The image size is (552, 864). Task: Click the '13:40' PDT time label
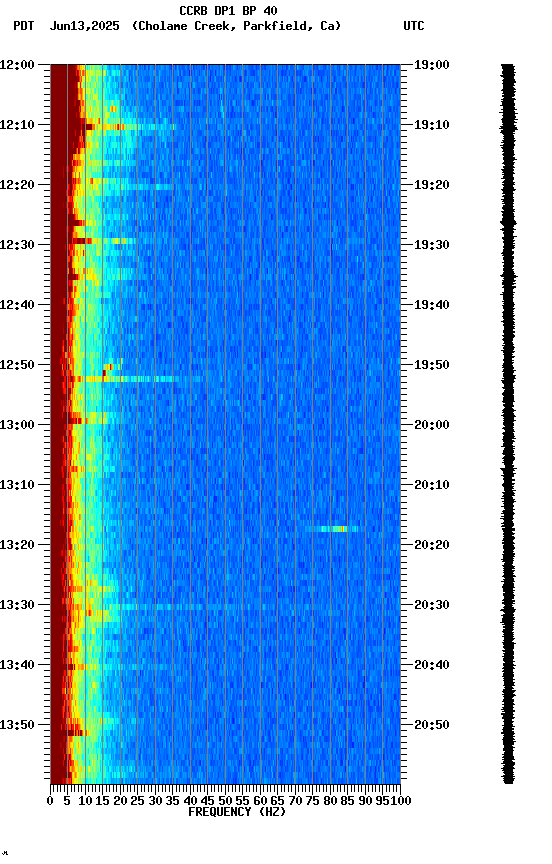[x=17, y=665]
